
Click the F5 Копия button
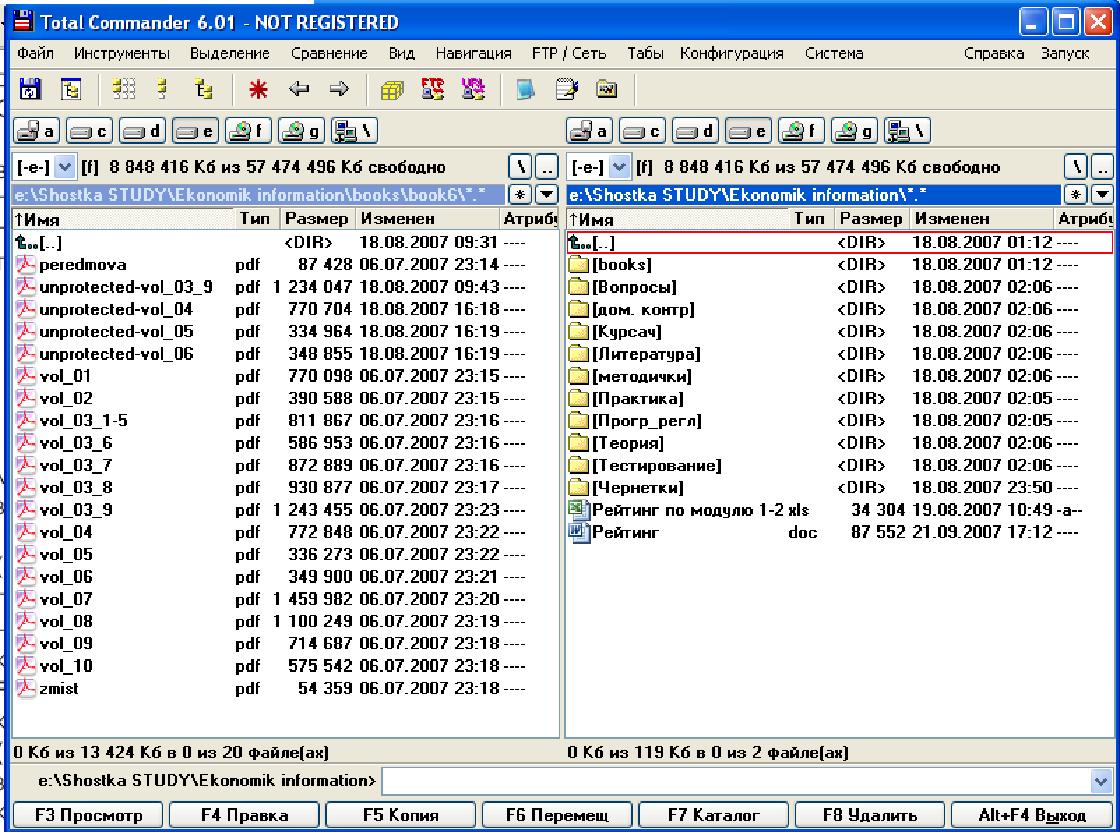[x=400, y=815]
